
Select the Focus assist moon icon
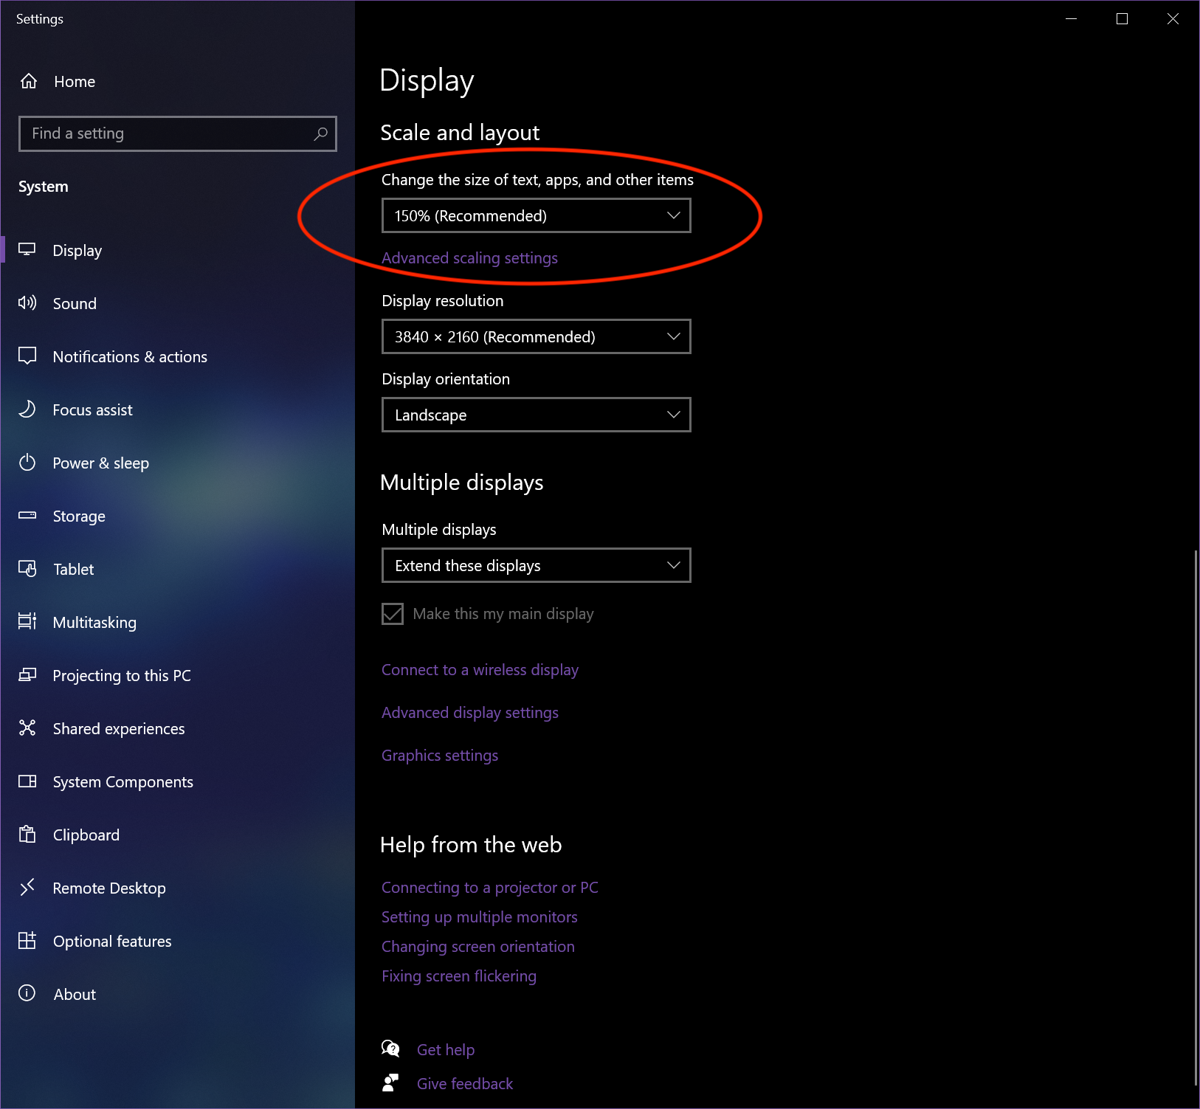(28, 409)
